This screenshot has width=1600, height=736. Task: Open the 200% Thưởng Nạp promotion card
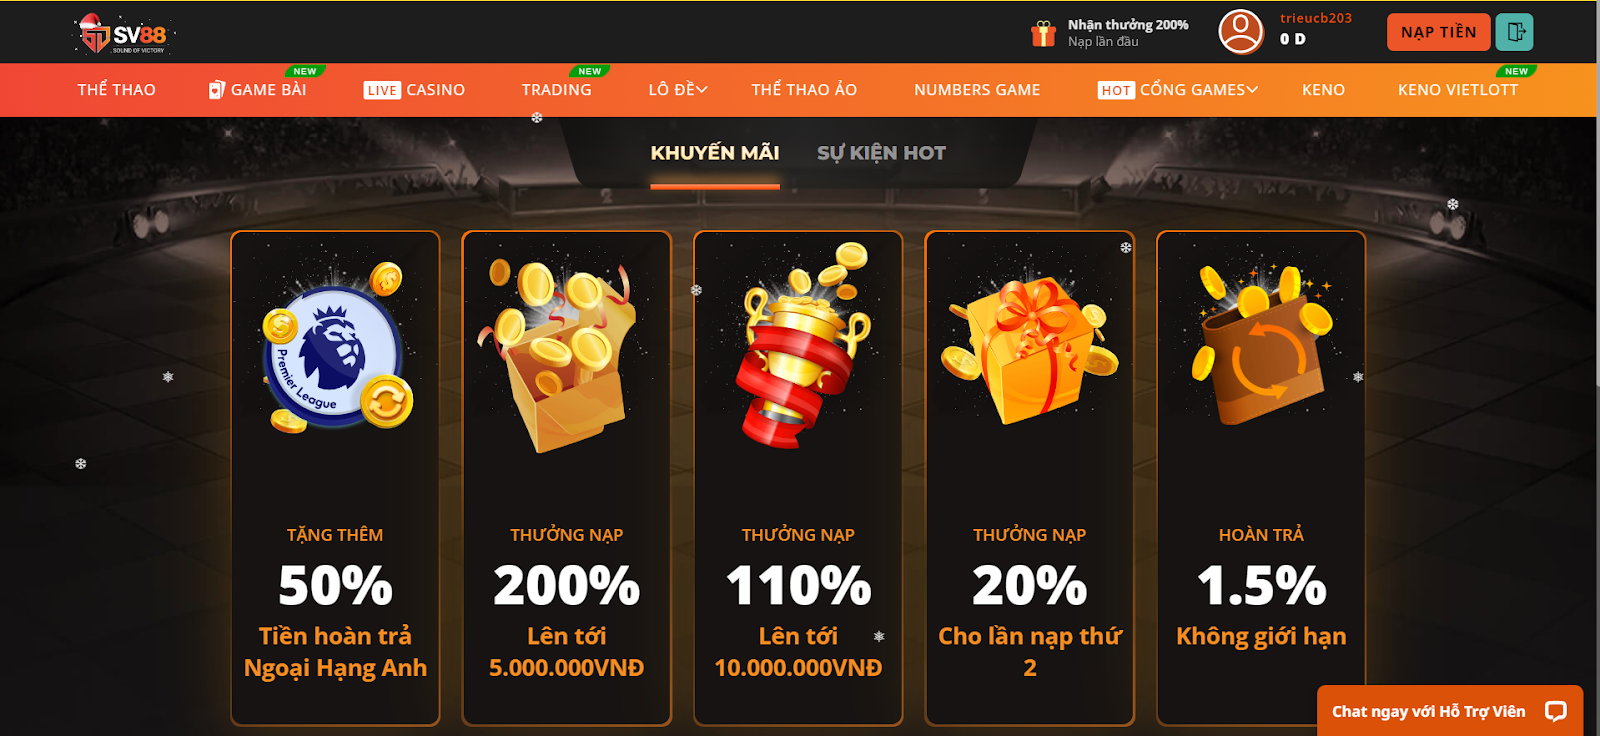[x=567, y=478]
